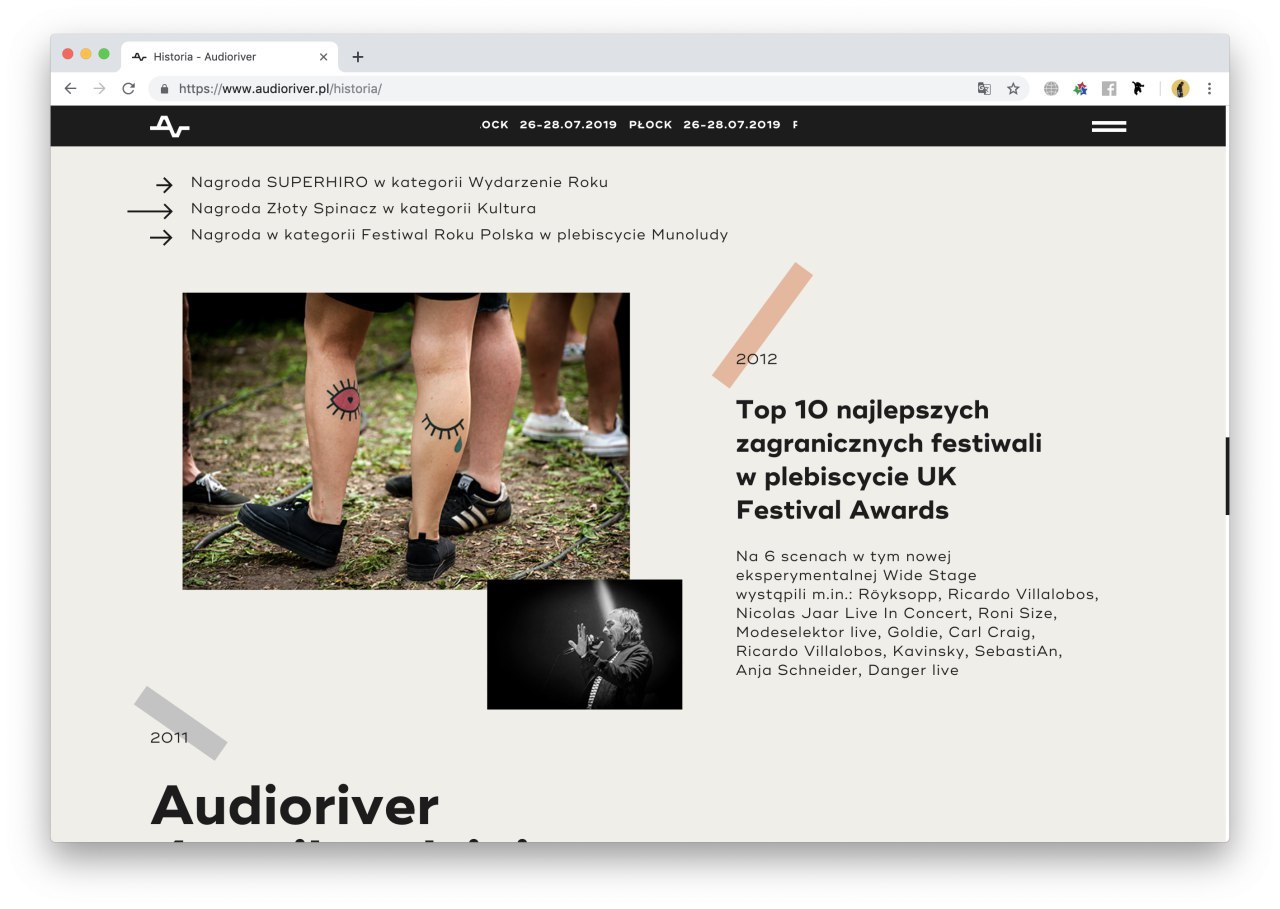Reload the page with the refresh icon
This screenshot has width=1280, height=909.
[x=128, y=88]
